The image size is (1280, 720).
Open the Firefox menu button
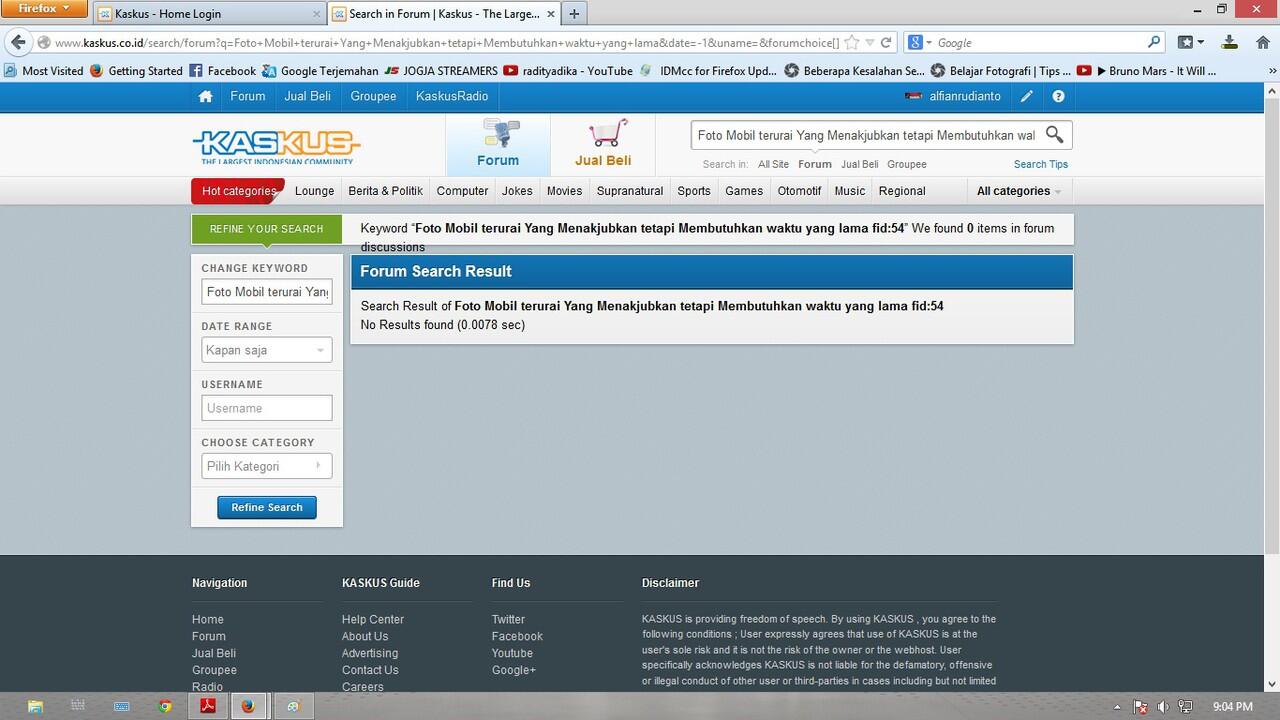[44, 9]
